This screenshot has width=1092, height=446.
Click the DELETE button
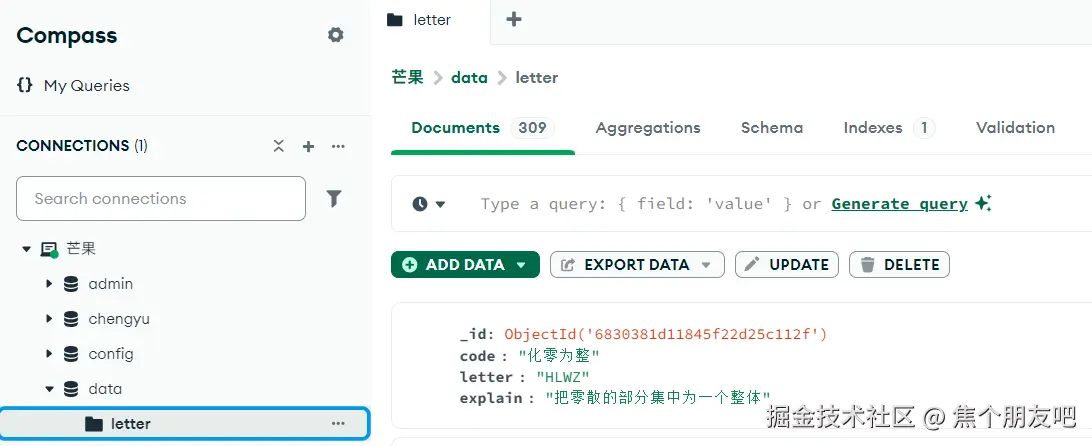(x=899, y=265)
